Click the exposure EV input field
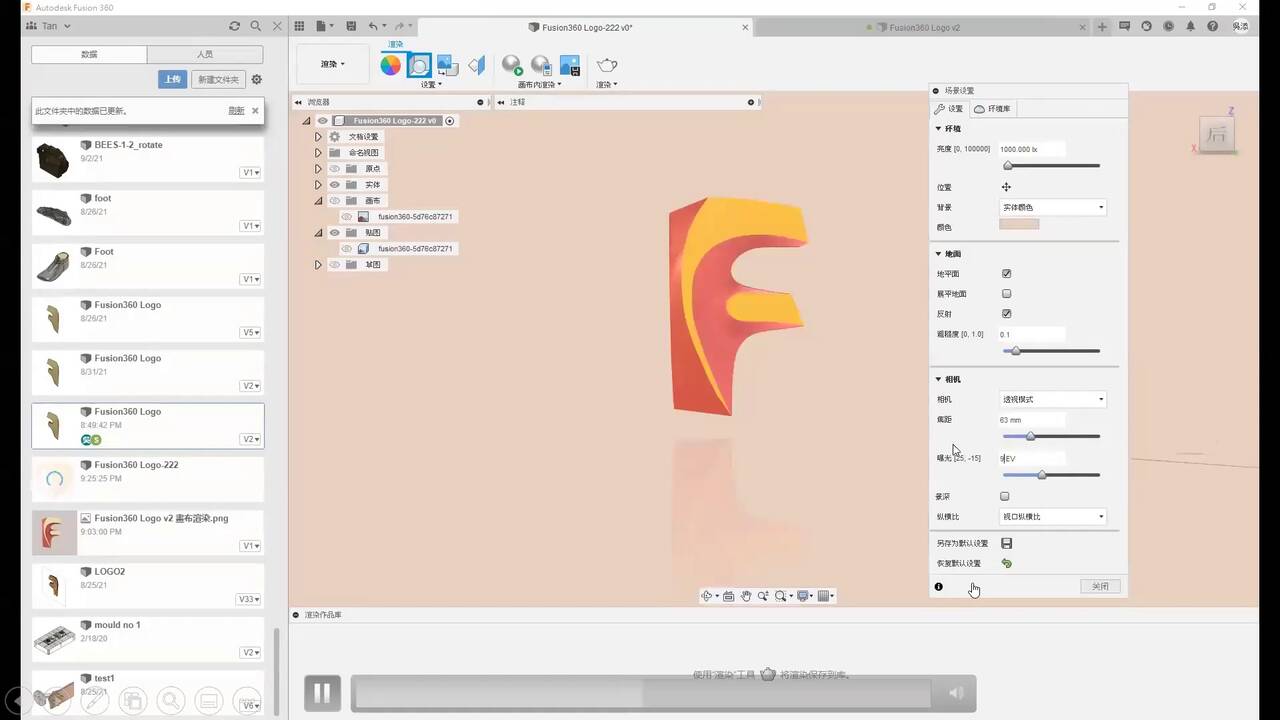Screen dimensions: 1280x720 pos(1031,458)
